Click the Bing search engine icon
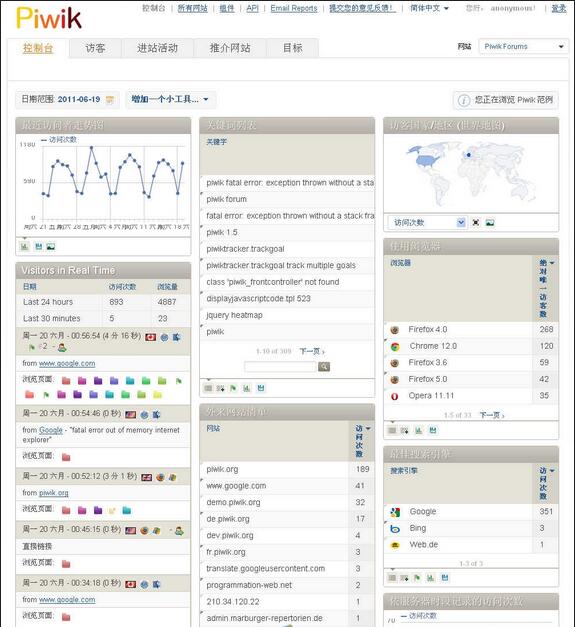This screenshot has height=627, width=575. coord(395,529)
